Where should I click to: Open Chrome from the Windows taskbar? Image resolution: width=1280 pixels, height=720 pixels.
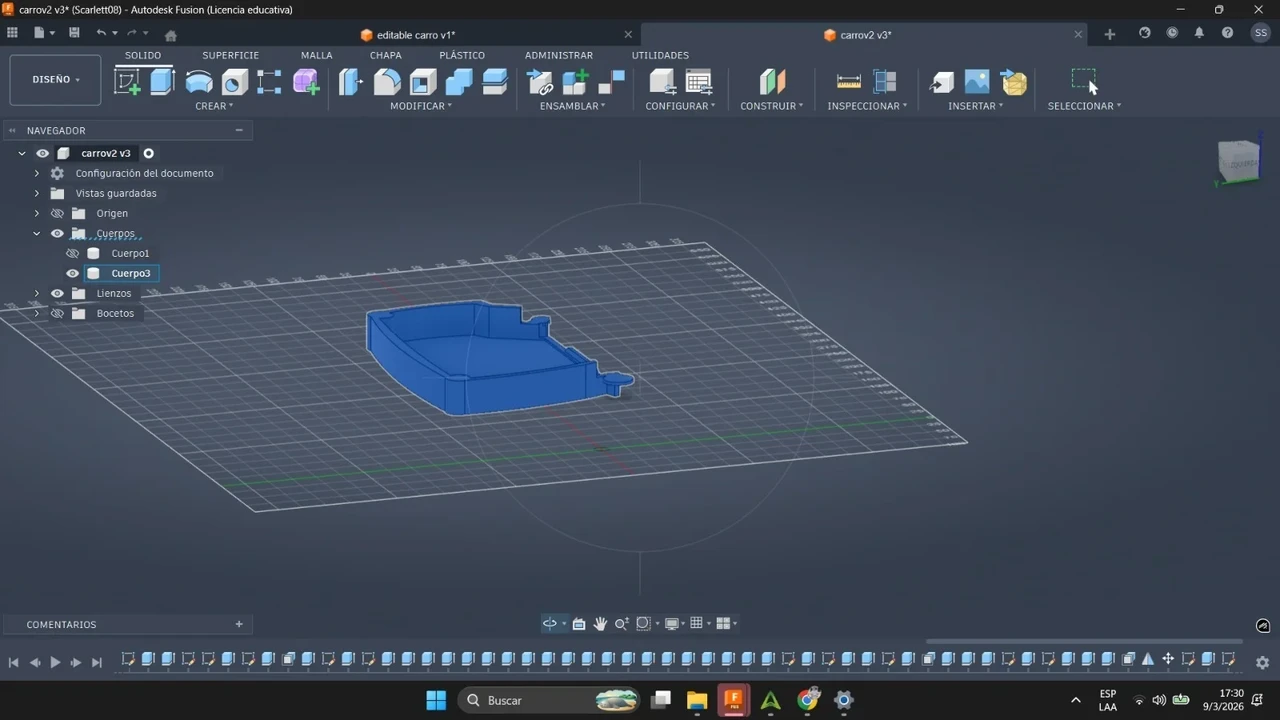coord(808,699)
